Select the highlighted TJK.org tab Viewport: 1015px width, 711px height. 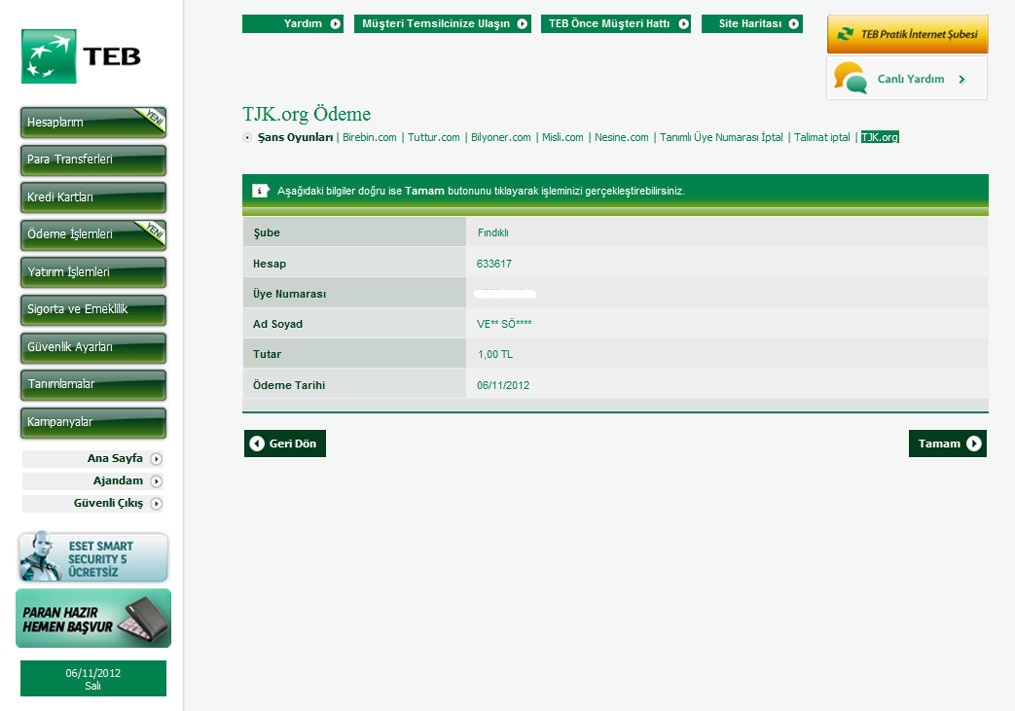(880, 137)
